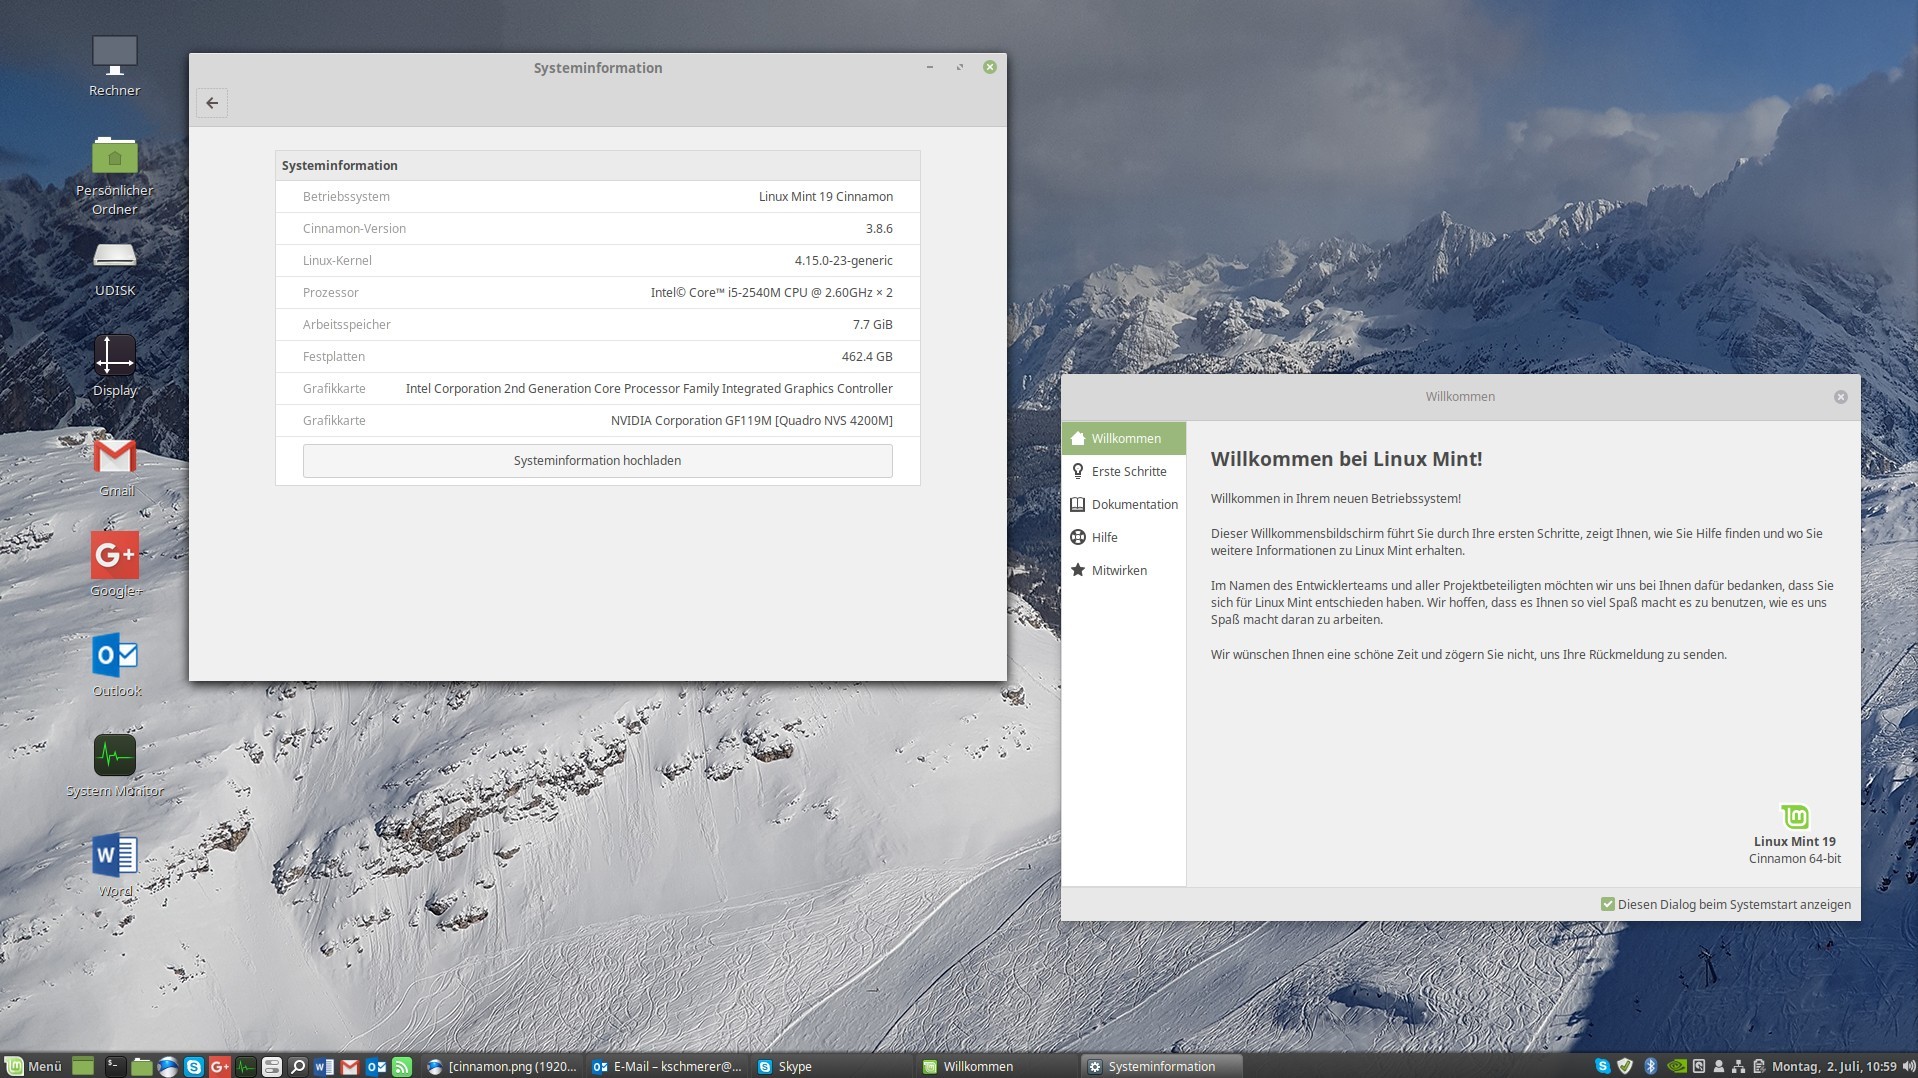Open the volume tray icon

click(1909, 1066)
